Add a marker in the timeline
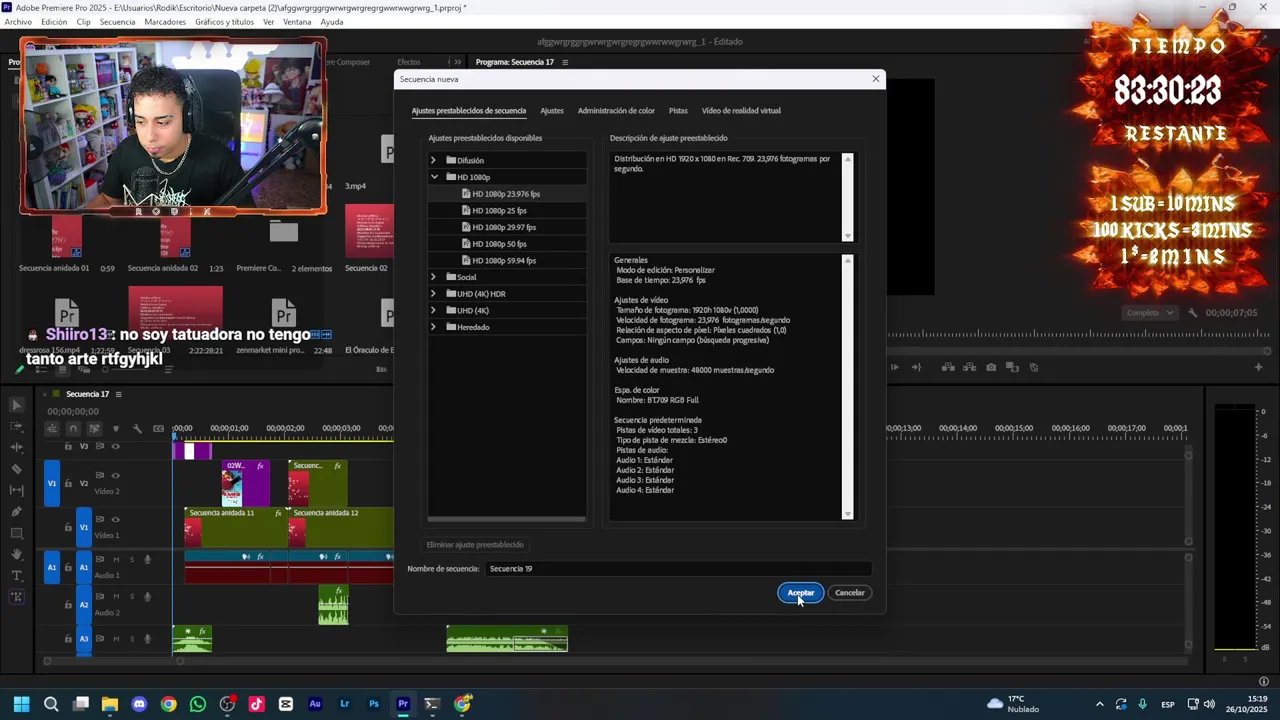The image size is (1280, 720). (x=115, y=429)
